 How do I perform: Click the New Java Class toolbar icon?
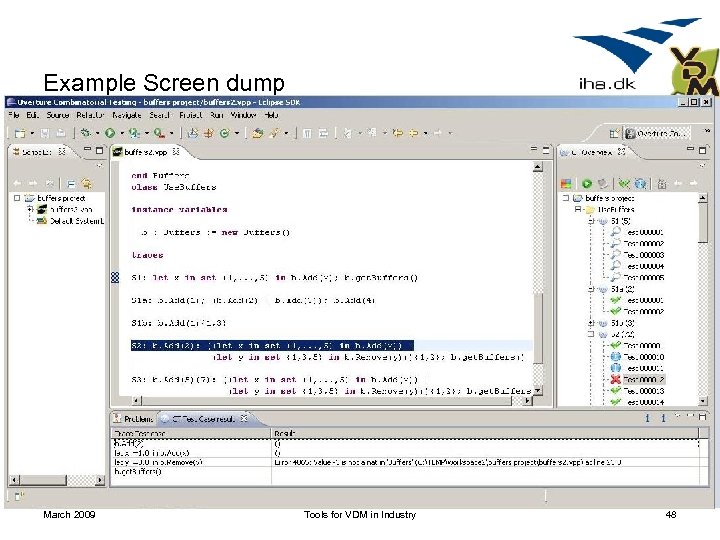pyautogui.click(x=225, y=133)
